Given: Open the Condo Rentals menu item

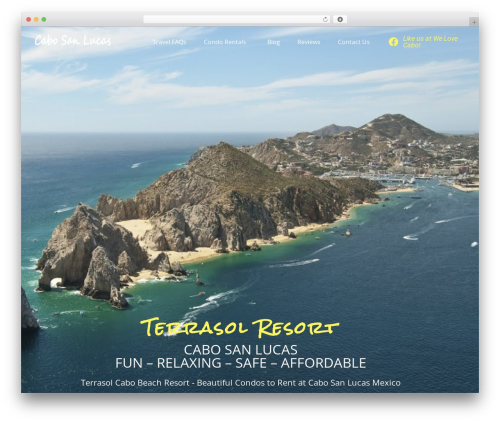Looking at the screenshot, I should [x=225, y=42].
